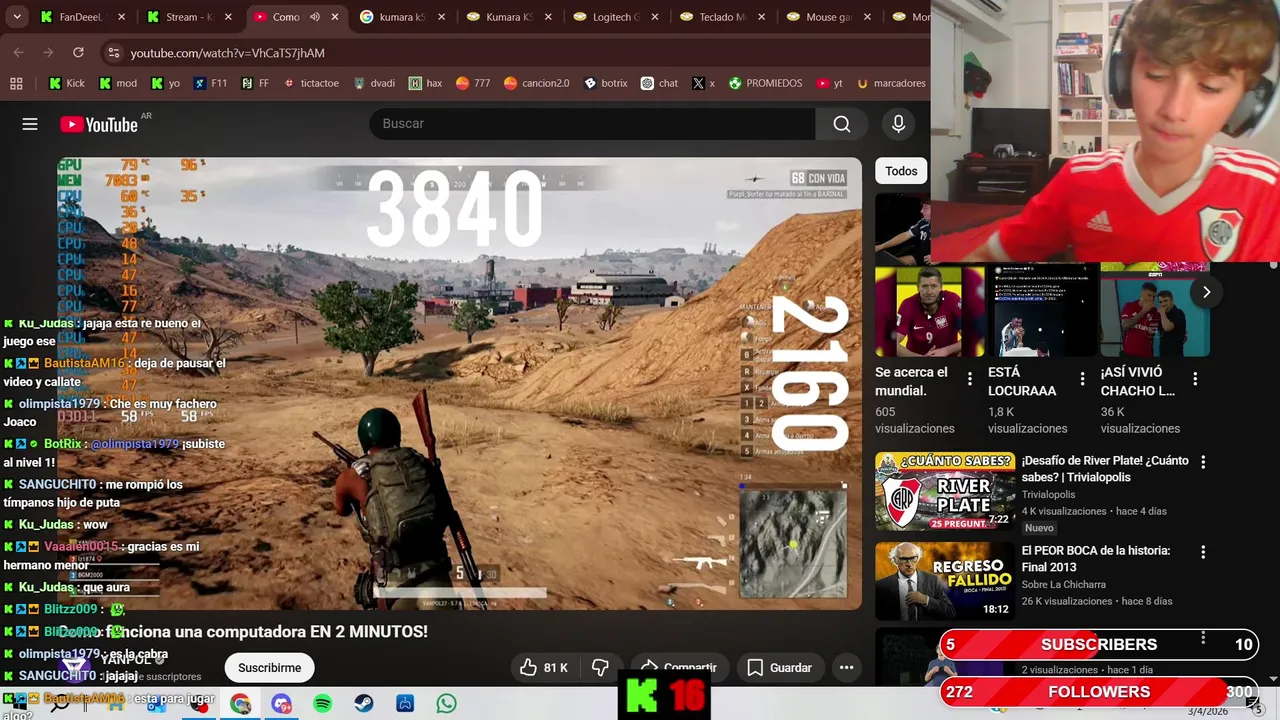Open the Kick bookmark
Image resolution: width=1280 pixels, height=720 pixels.
(67, 83)
